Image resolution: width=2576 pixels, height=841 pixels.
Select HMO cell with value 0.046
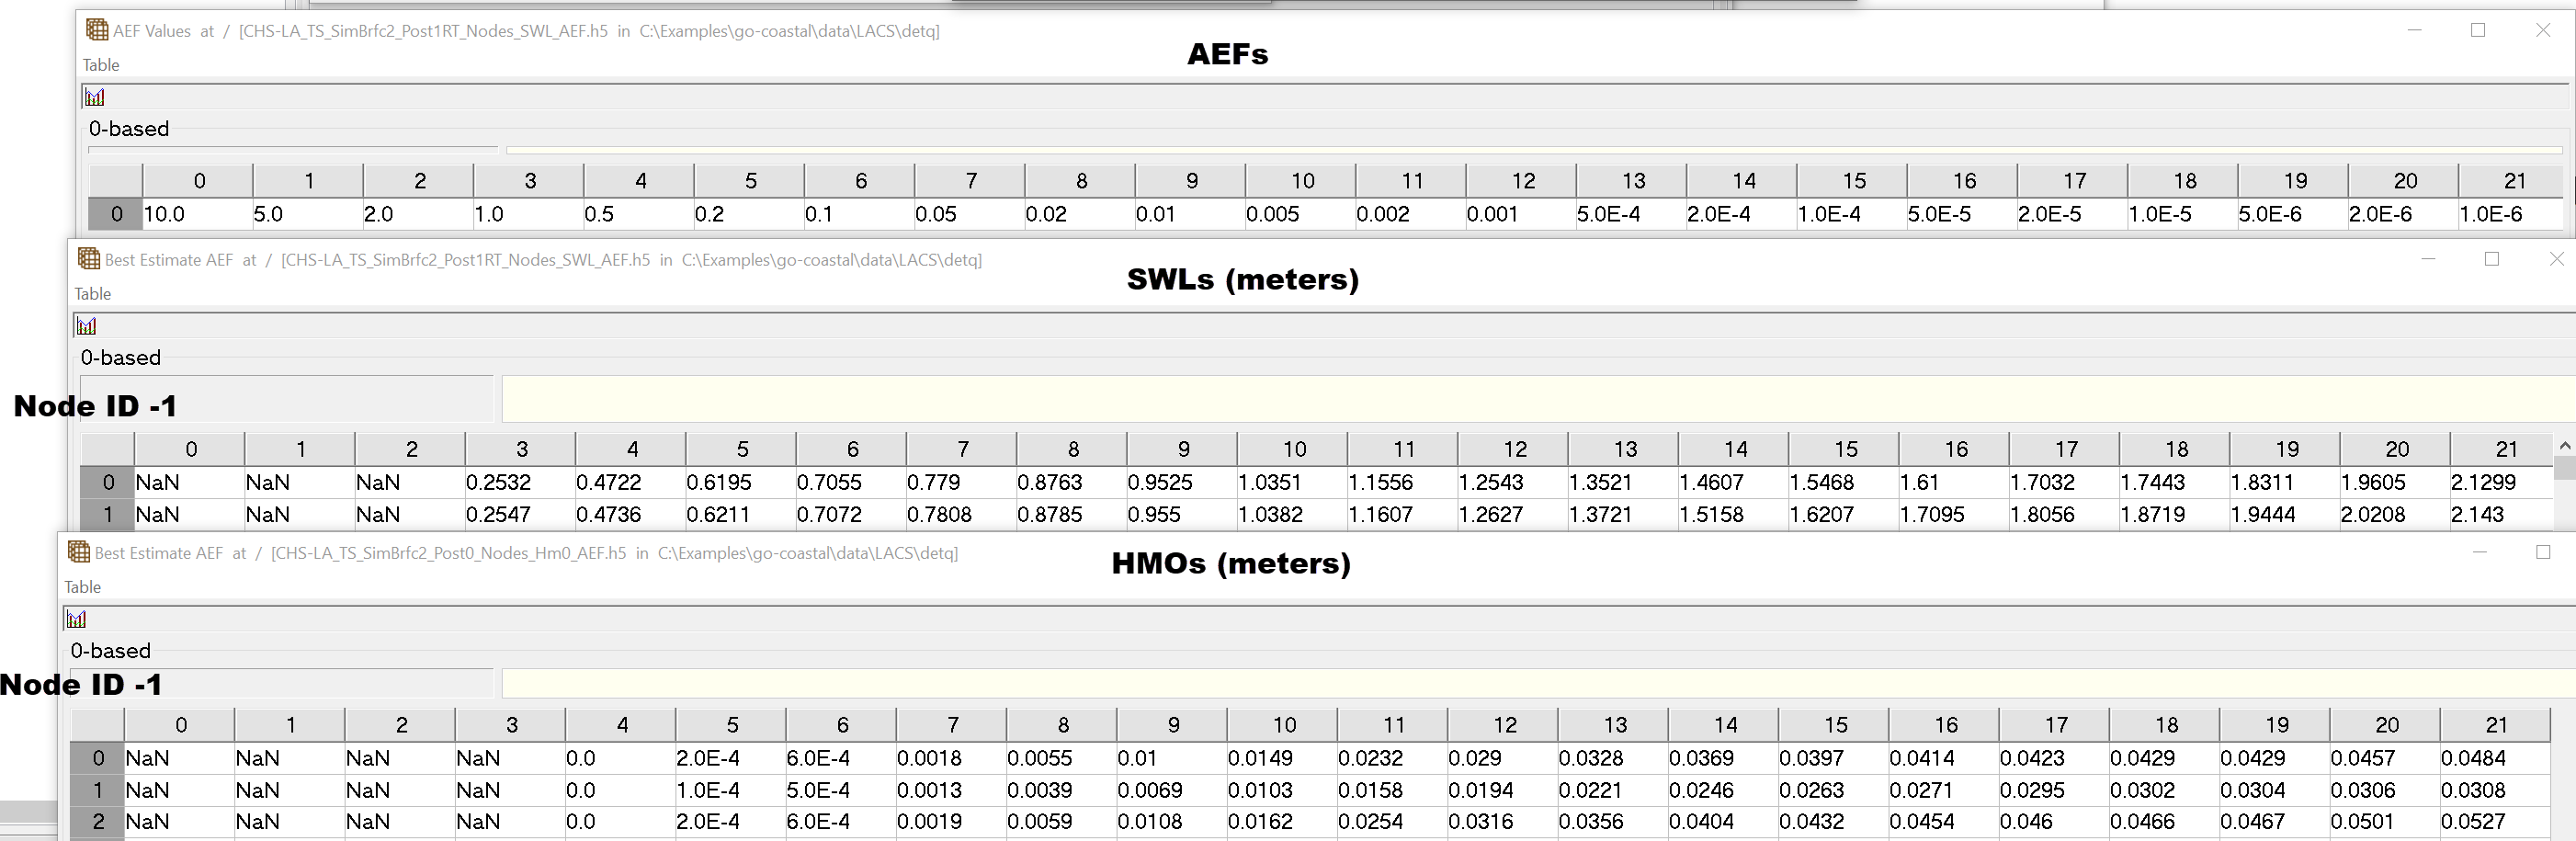tap(2054, 821)
